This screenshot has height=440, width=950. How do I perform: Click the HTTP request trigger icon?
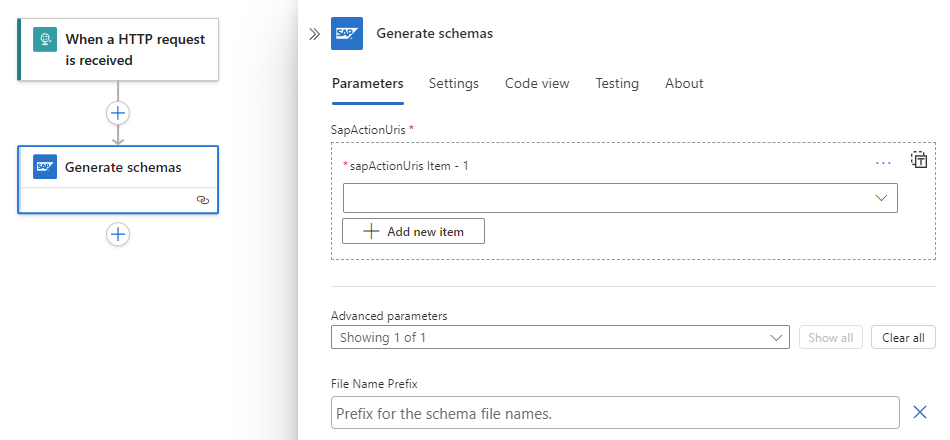pos(45,39)
